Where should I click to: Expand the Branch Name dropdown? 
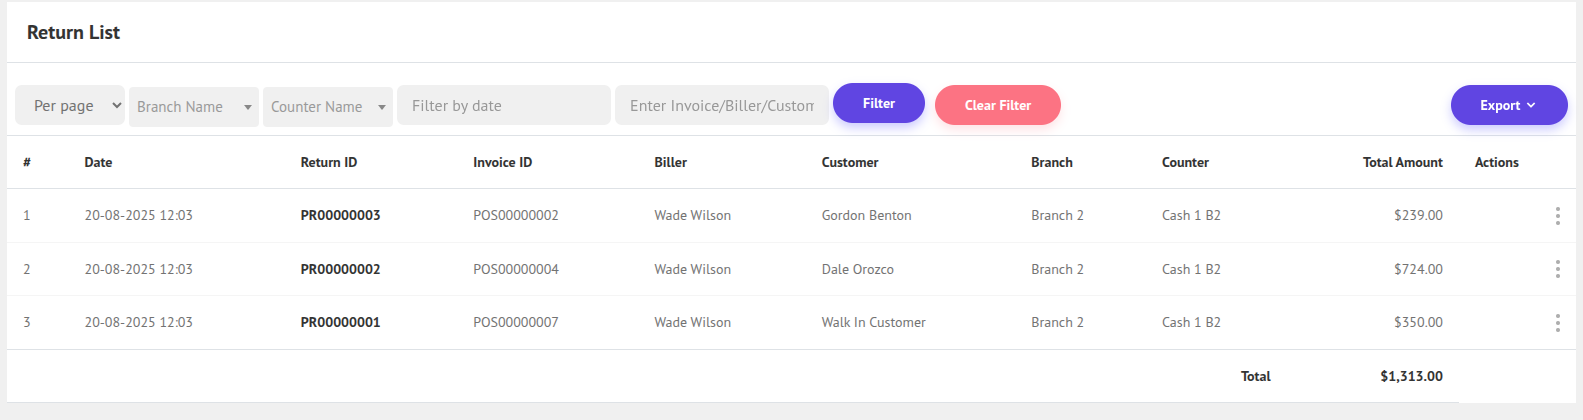pyautogui.click(x=194, y=107)
